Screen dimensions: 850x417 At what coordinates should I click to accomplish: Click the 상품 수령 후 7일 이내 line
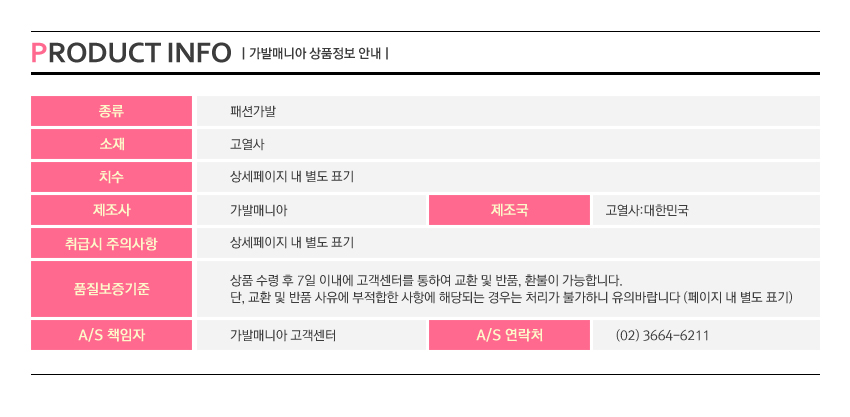pos(426,279)
